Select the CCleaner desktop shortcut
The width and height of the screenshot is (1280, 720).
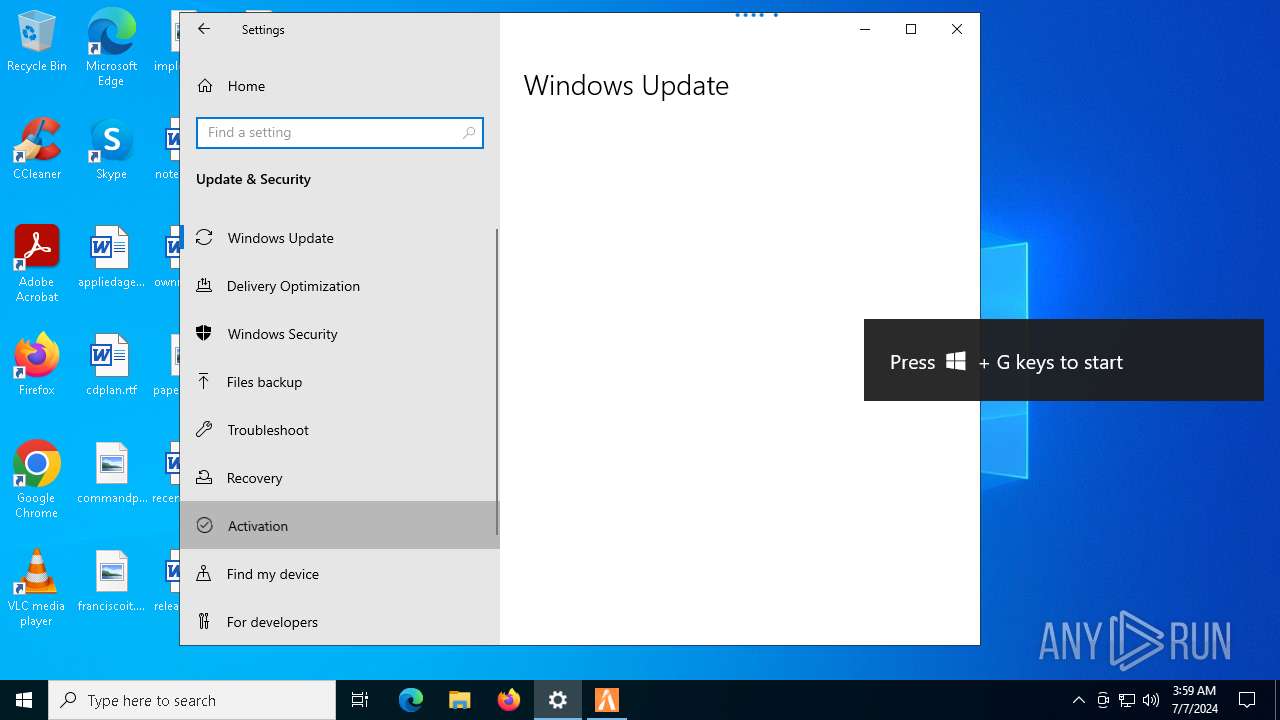click(37, 150)
